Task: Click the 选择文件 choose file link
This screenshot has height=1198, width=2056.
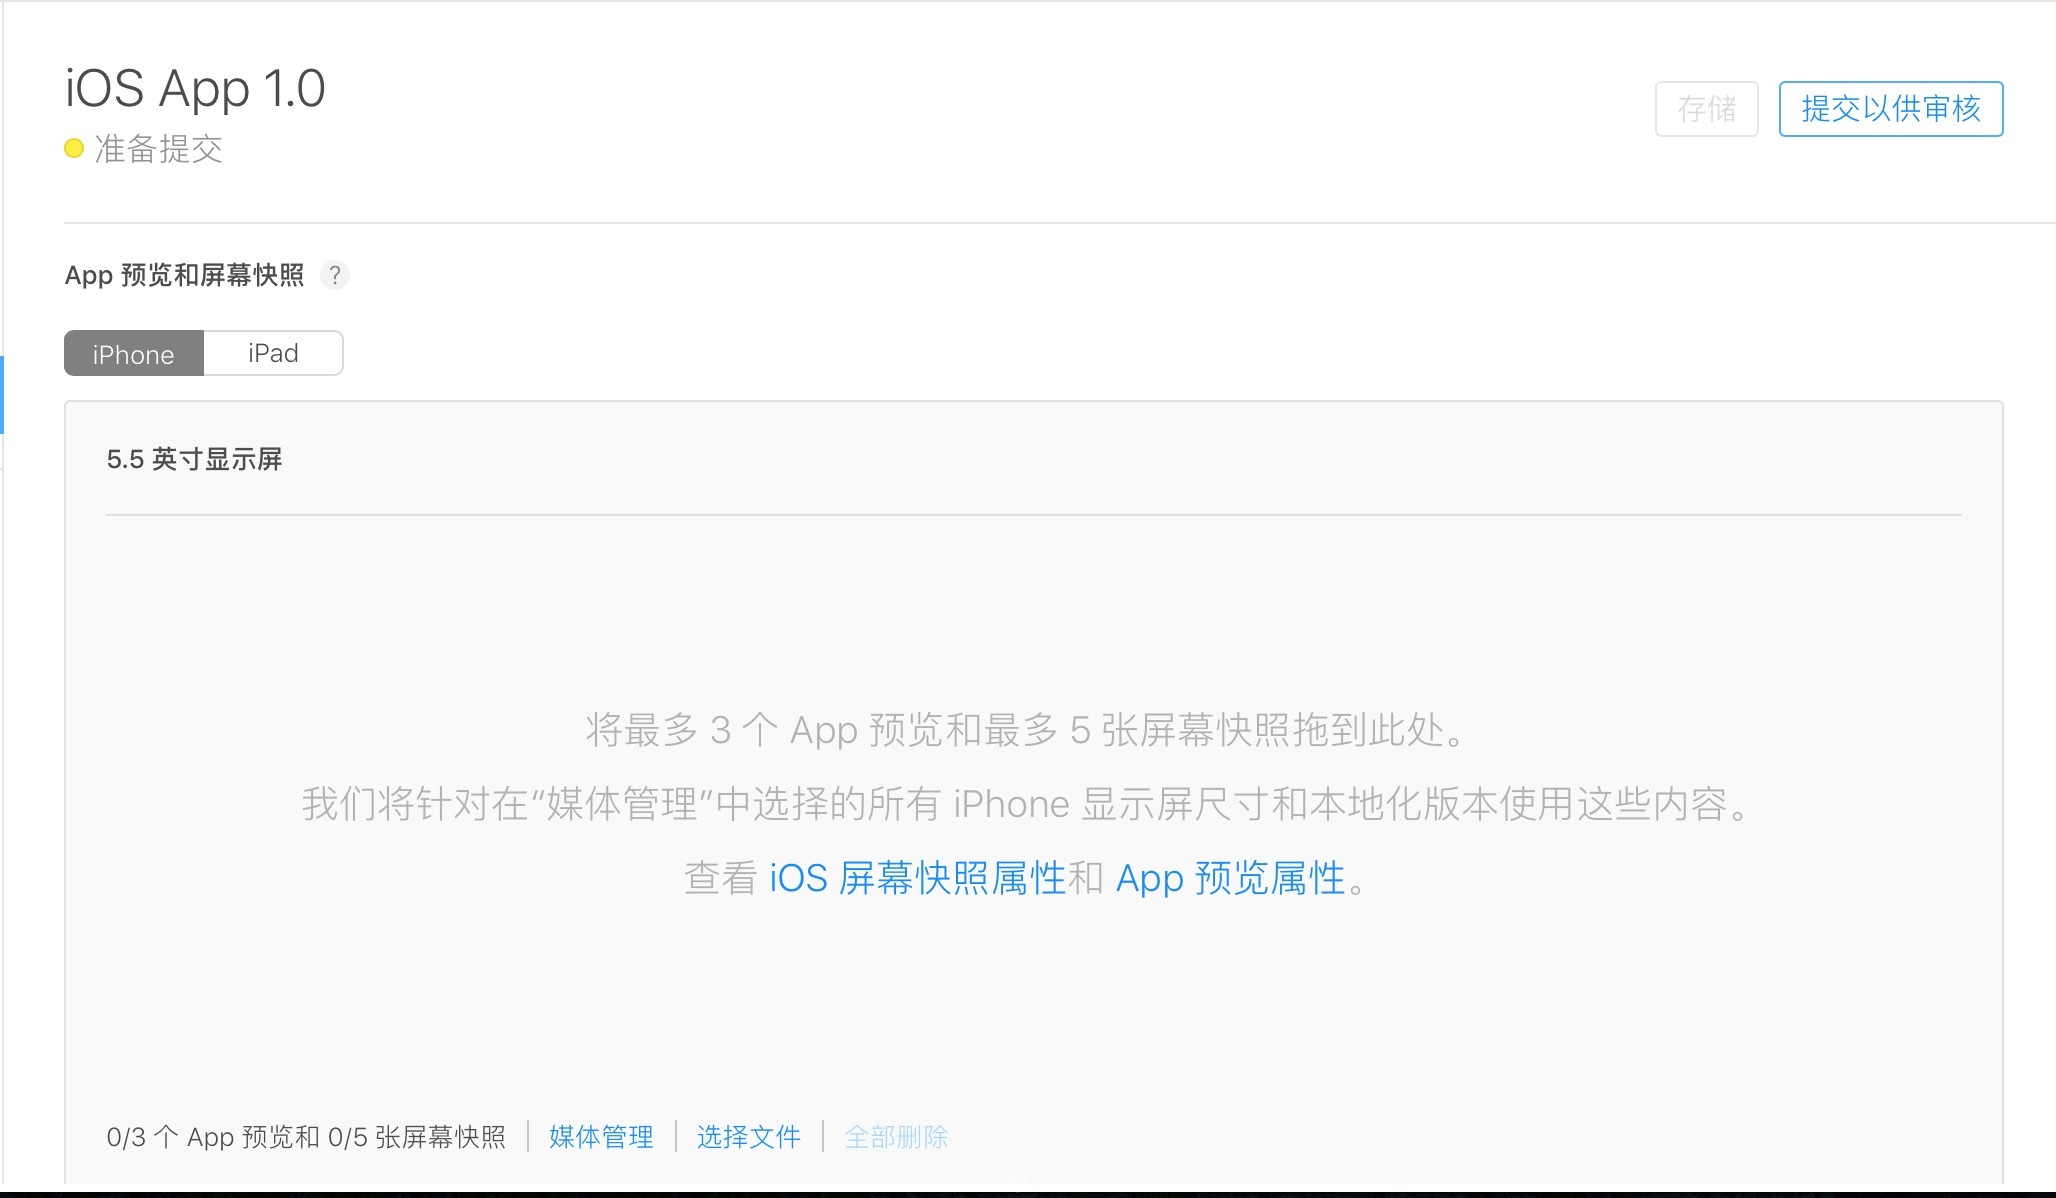Action: [x=749, y=1137]
